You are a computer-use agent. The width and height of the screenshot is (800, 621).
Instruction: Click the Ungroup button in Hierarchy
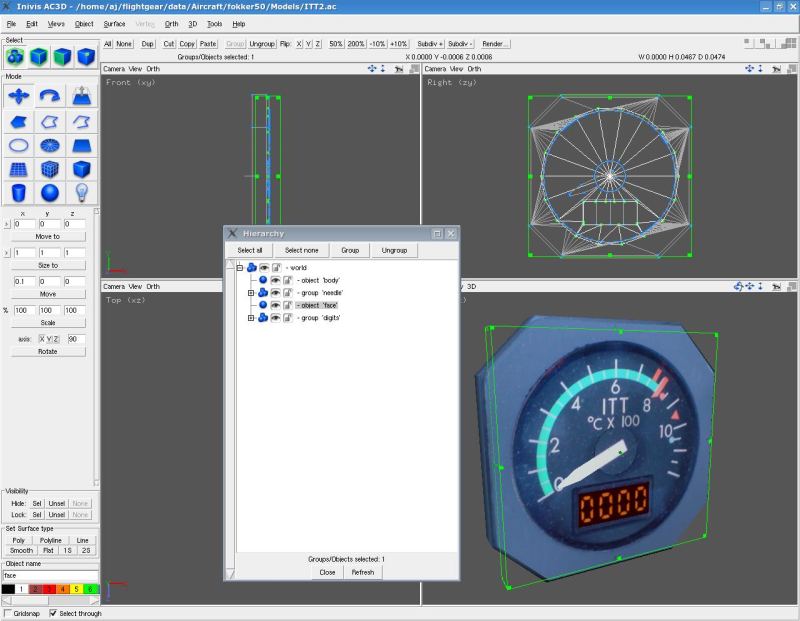[x=394, y=251]
